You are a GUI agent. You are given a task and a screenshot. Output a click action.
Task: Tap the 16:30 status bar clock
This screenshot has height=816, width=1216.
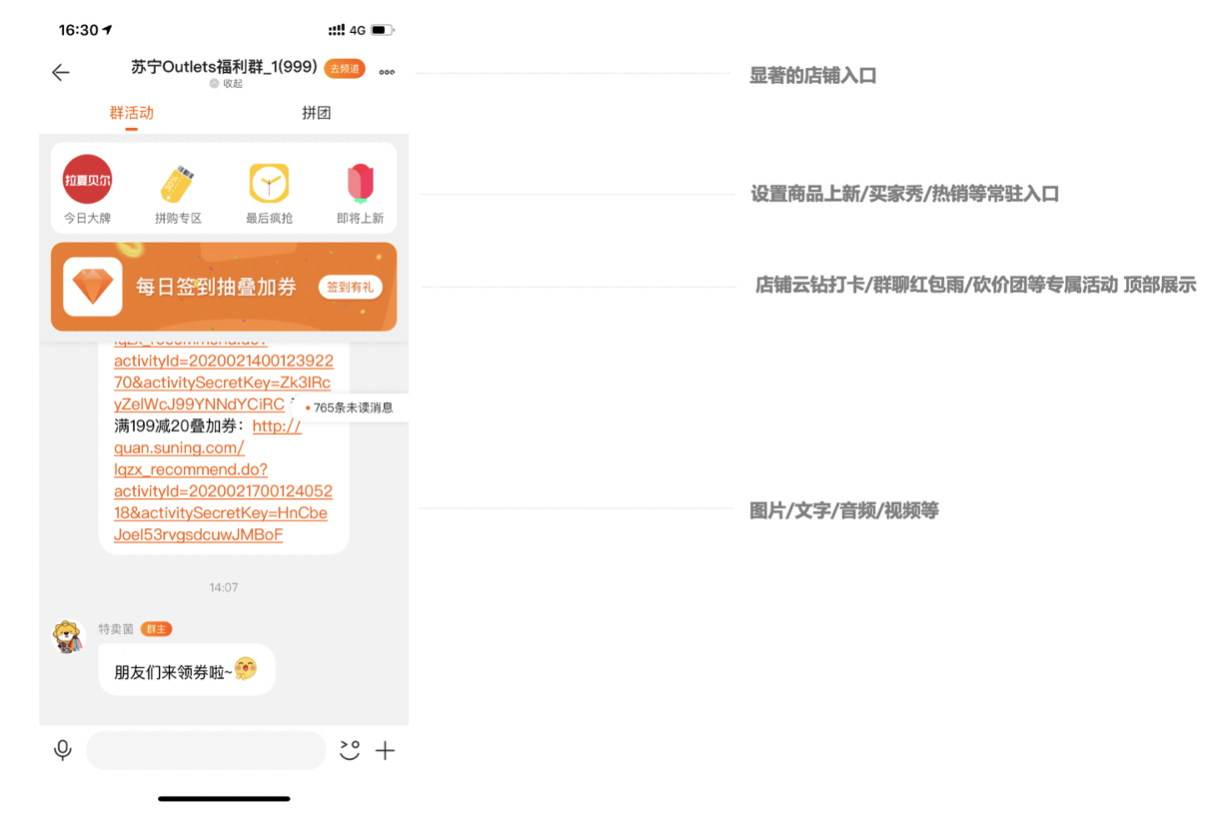tap(78, 30)
